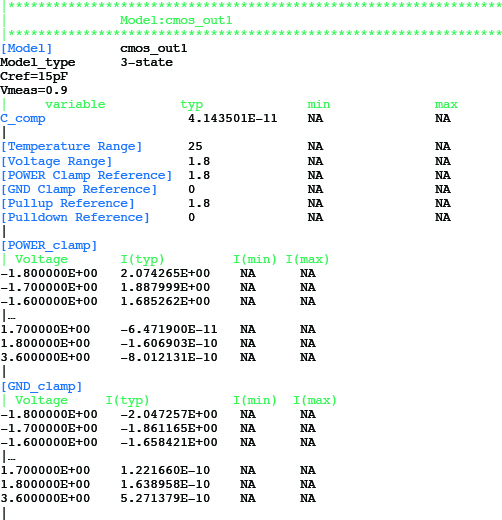Select the POWER_clamp current 2.074265E+00
Screen dimensions: 502x520
165,273
